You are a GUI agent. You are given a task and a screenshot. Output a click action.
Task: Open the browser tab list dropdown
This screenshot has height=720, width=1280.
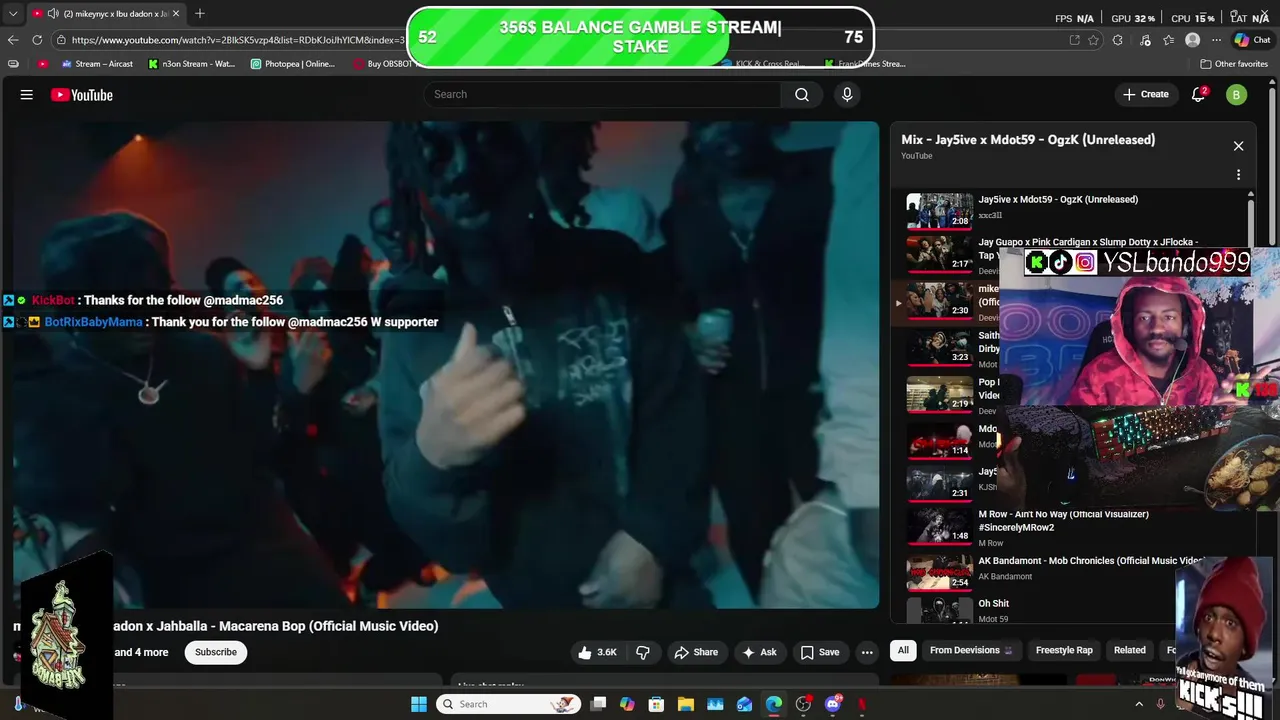tap(13, 14)
